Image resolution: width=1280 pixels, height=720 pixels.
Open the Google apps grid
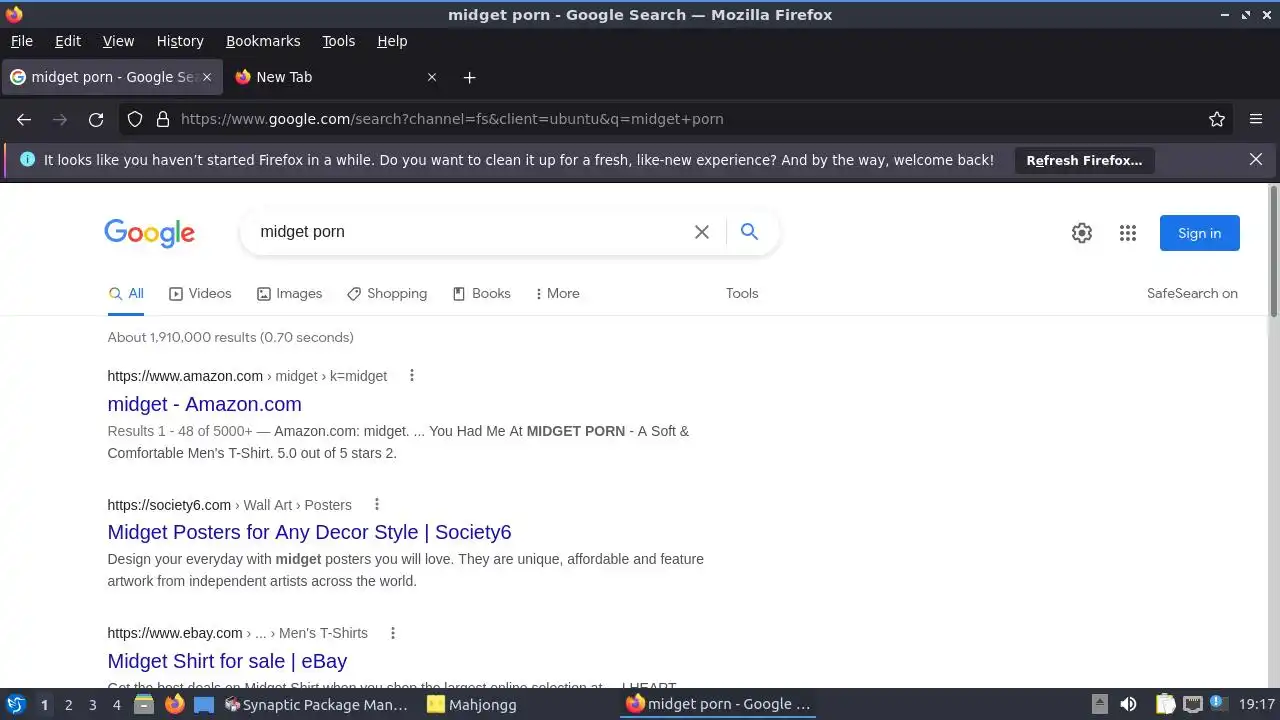1128,233
